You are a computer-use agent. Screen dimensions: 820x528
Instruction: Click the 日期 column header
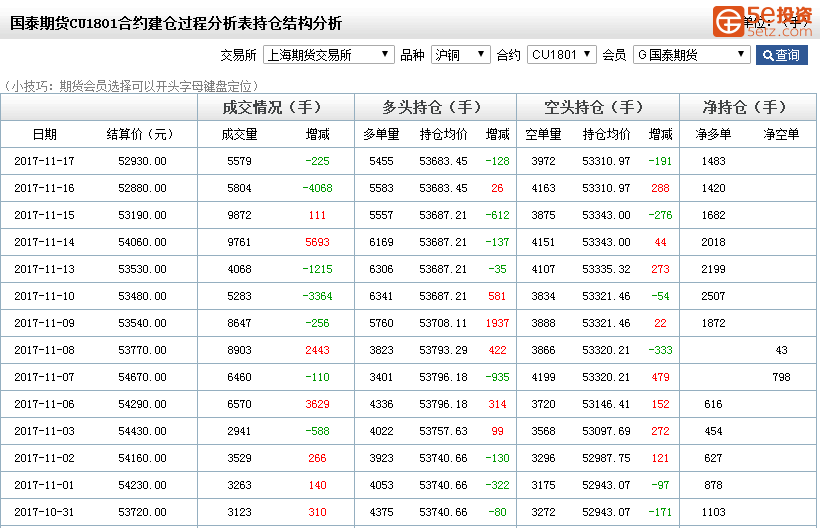44,134
